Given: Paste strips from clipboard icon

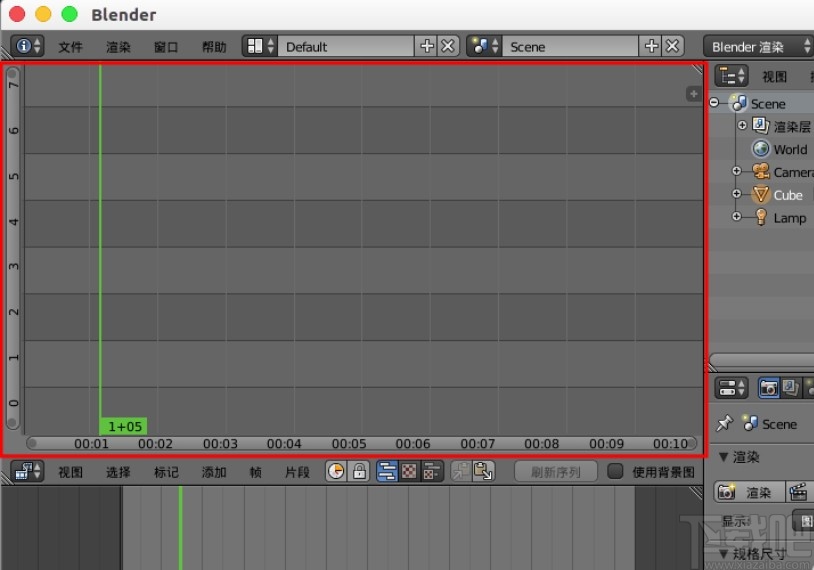Looking at the screenshot, I should pyautogui.click(x=483, y=471).
